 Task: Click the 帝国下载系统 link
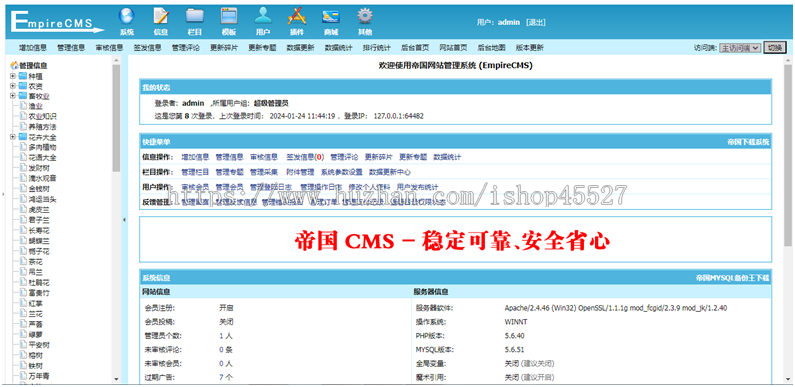point(748,142)
